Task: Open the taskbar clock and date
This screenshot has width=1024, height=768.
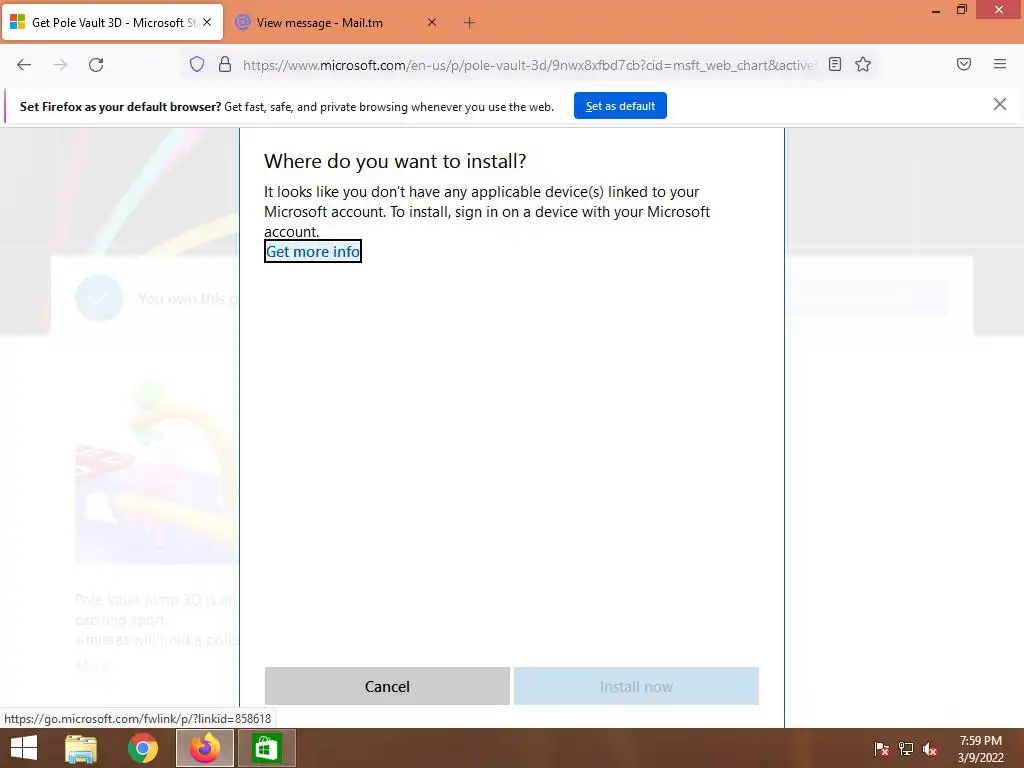Action: (x=980, y=749)
